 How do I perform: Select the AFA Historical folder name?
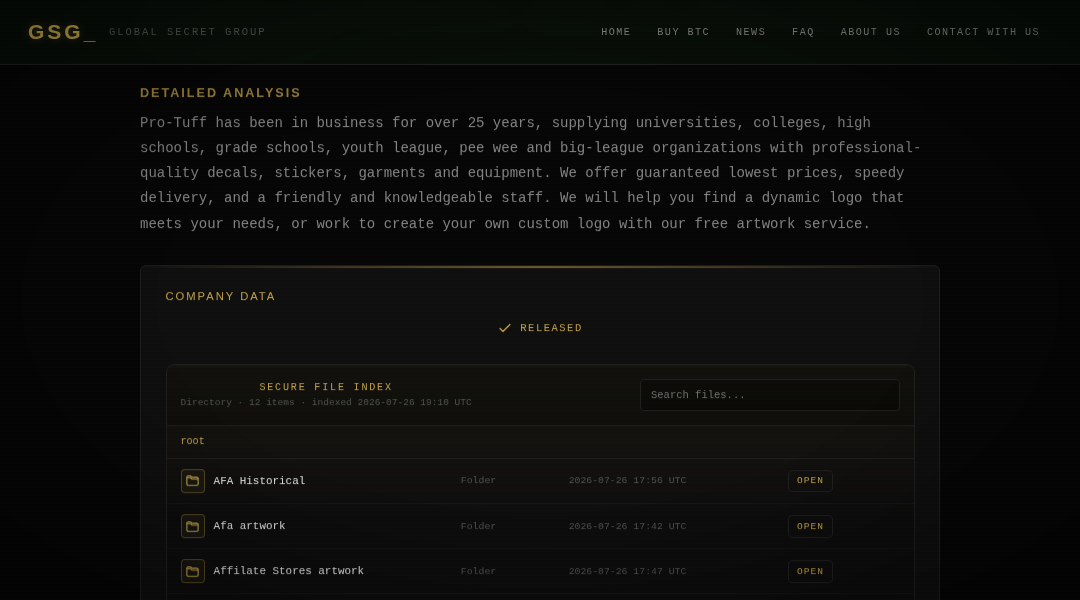point(259,481)
